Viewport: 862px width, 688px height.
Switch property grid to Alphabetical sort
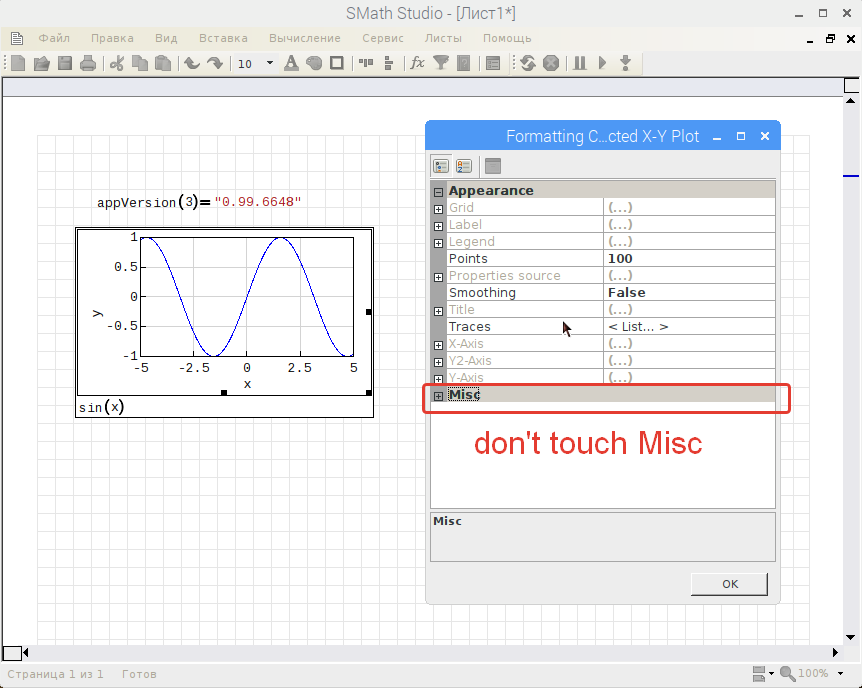[464, 166]
